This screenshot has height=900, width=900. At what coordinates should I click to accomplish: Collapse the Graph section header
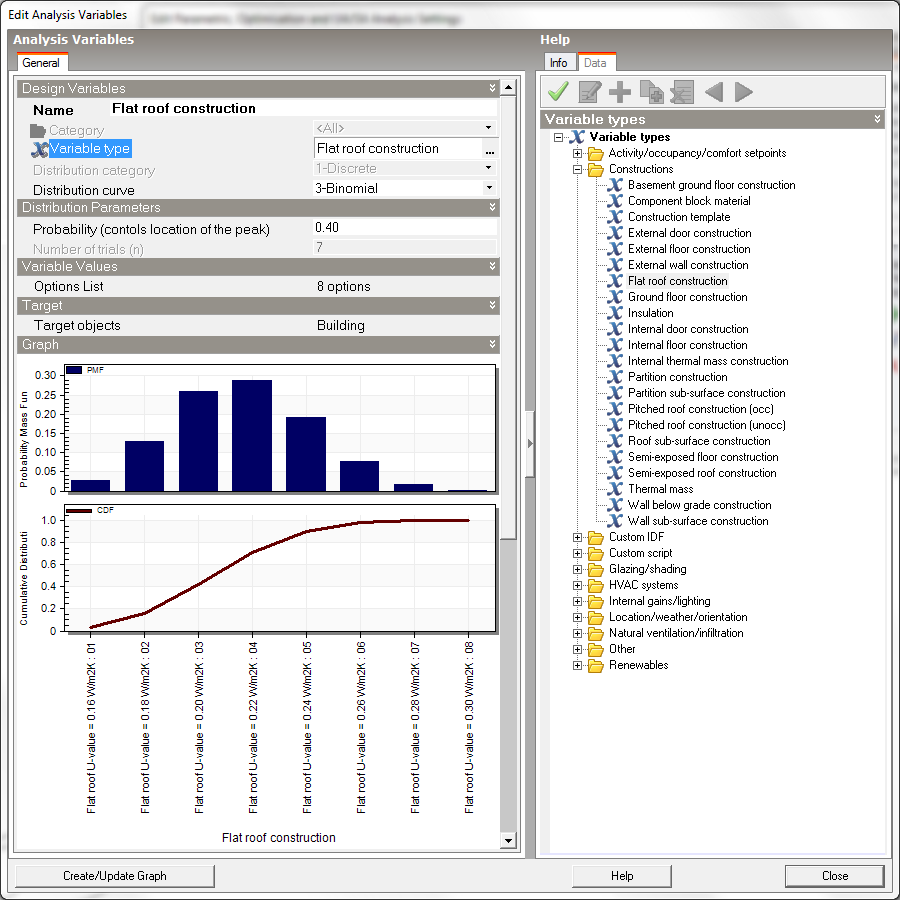[492, 345]
